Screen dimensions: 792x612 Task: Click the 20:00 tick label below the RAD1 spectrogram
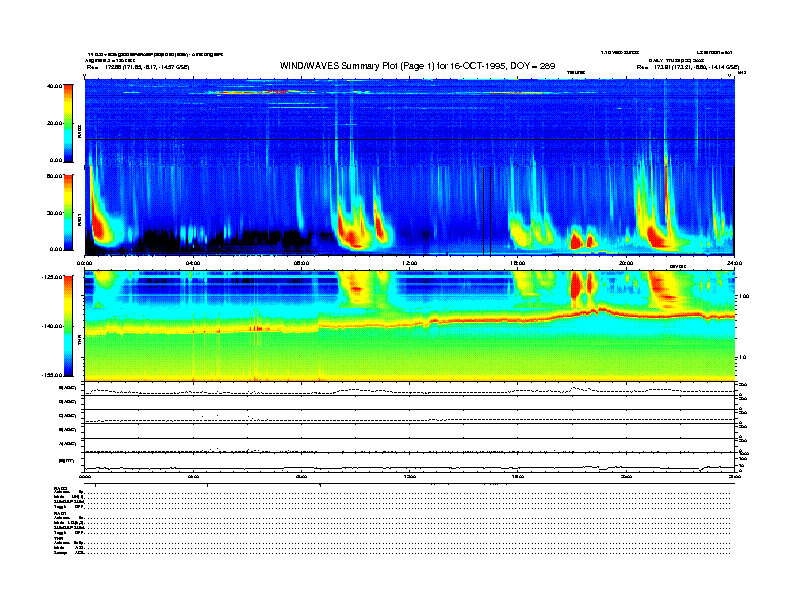[x=626, y=263]
